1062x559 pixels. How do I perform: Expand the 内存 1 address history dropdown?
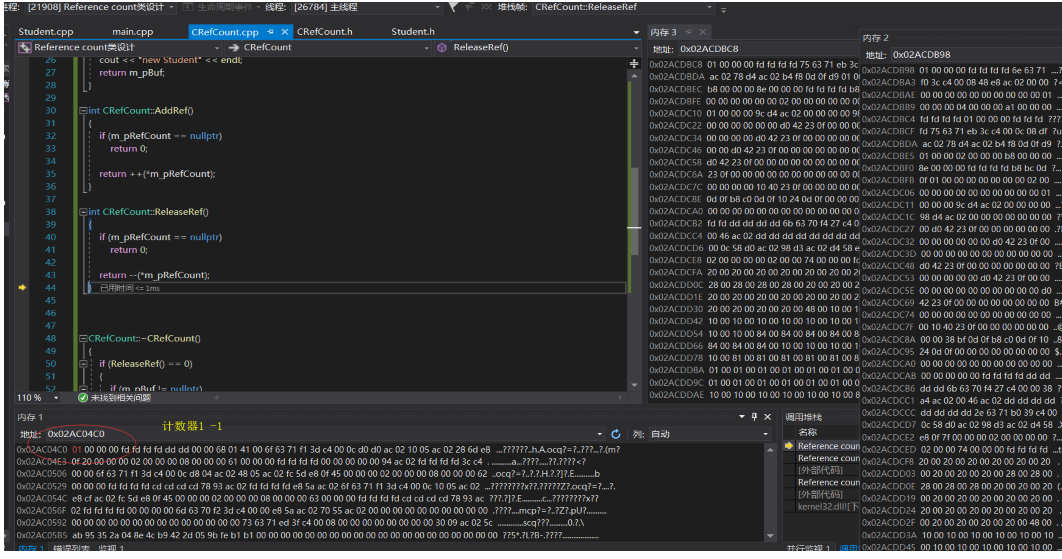click(599, 434)
